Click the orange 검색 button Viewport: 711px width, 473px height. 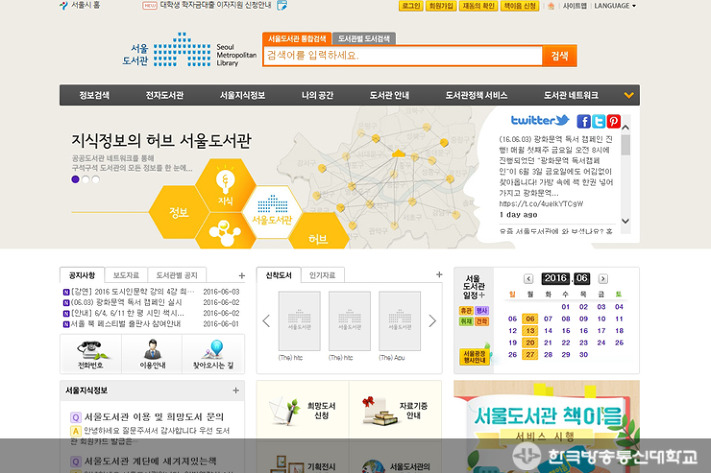pyautogui.click(x=560, y=56)
